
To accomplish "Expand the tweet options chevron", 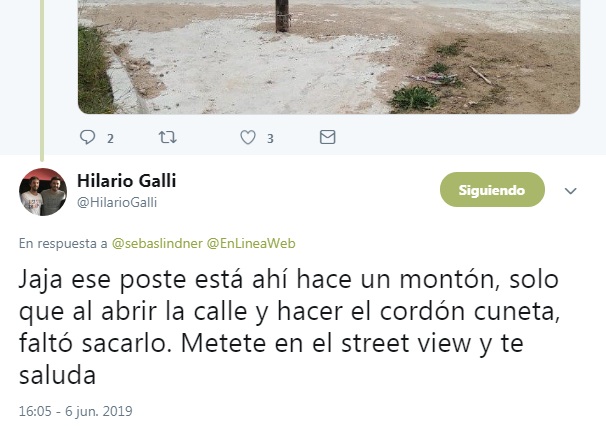I will 570,191.
